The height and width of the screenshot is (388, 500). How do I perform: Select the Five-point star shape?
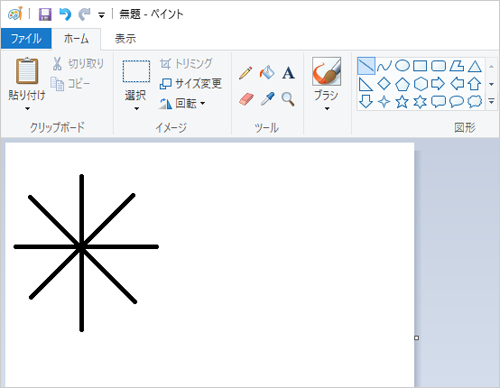pyautogui.click(x=402, y=102)
